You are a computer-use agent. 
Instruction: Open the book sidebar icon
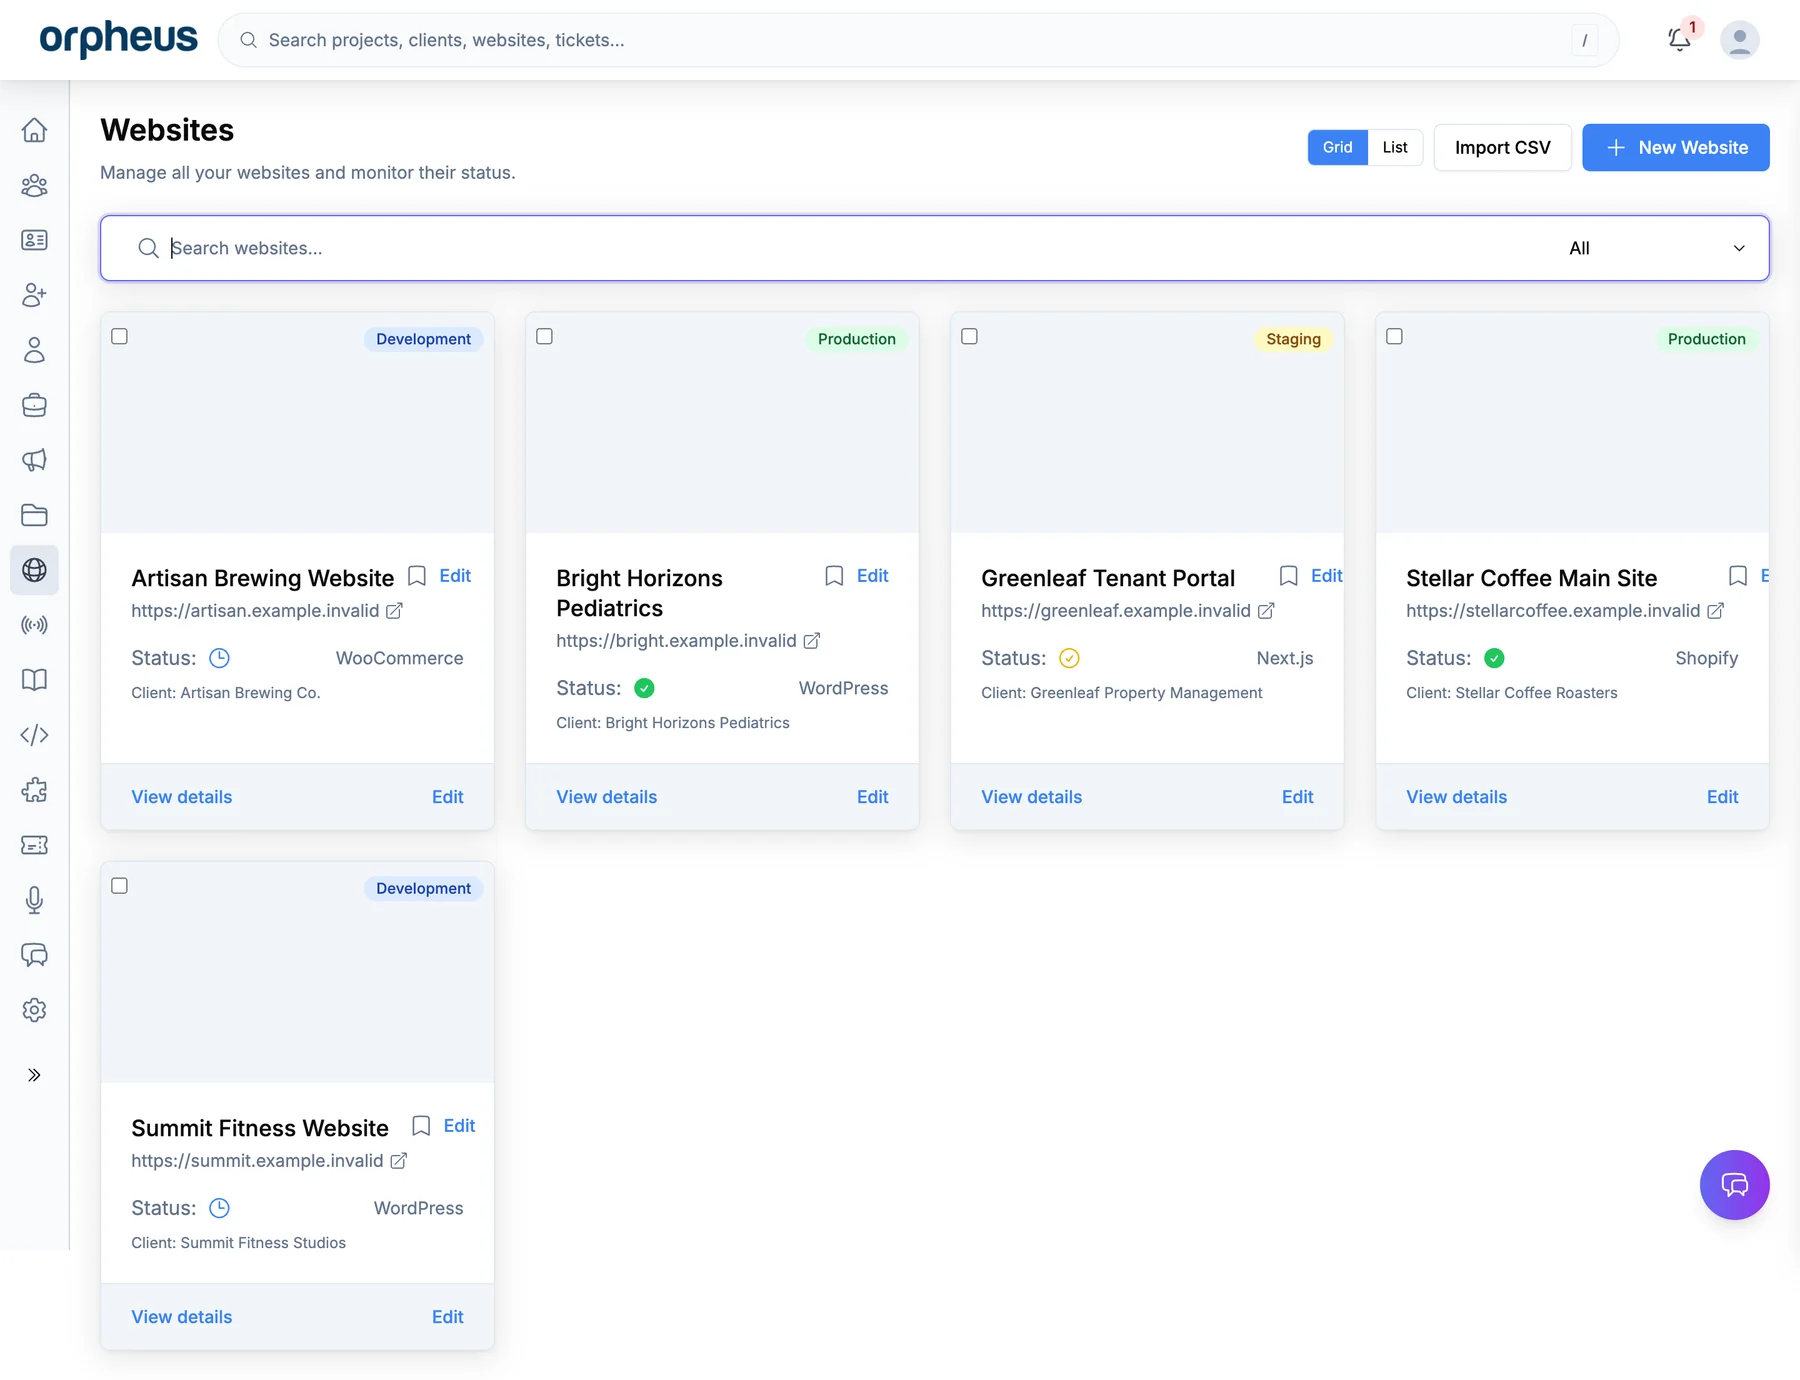tap(34, 680)
